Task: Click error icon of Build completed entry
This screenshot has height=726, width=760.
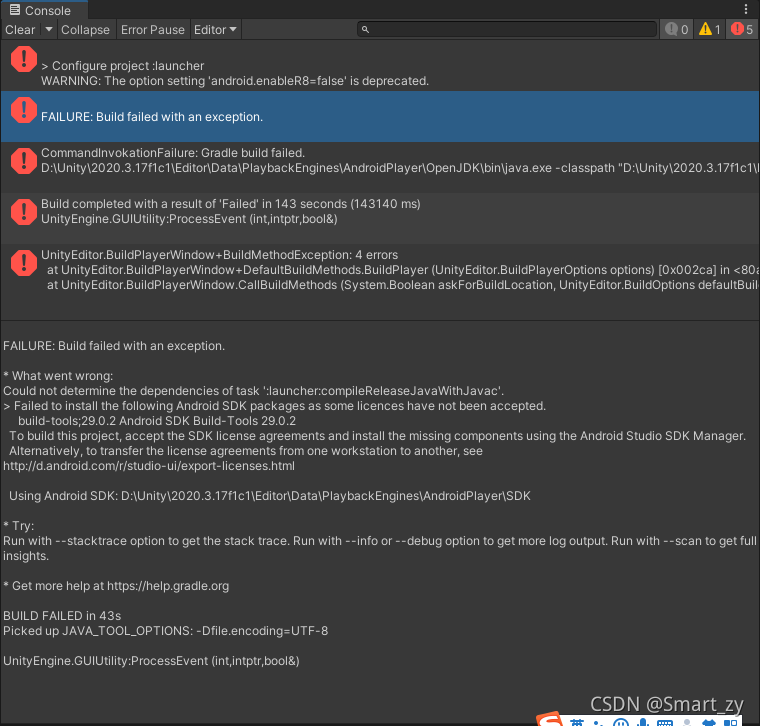Action: [24, 212]
